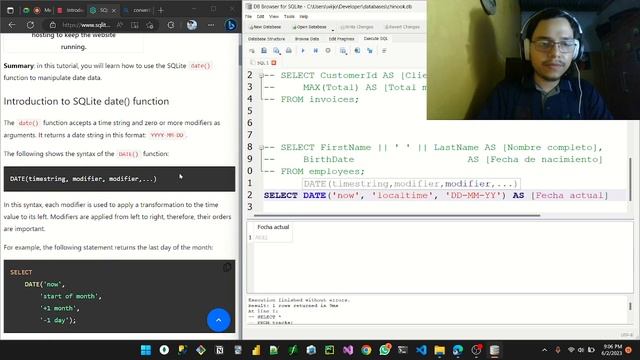
Task: Expand the Open Database dropdown arrow
Action: (333, 29)
